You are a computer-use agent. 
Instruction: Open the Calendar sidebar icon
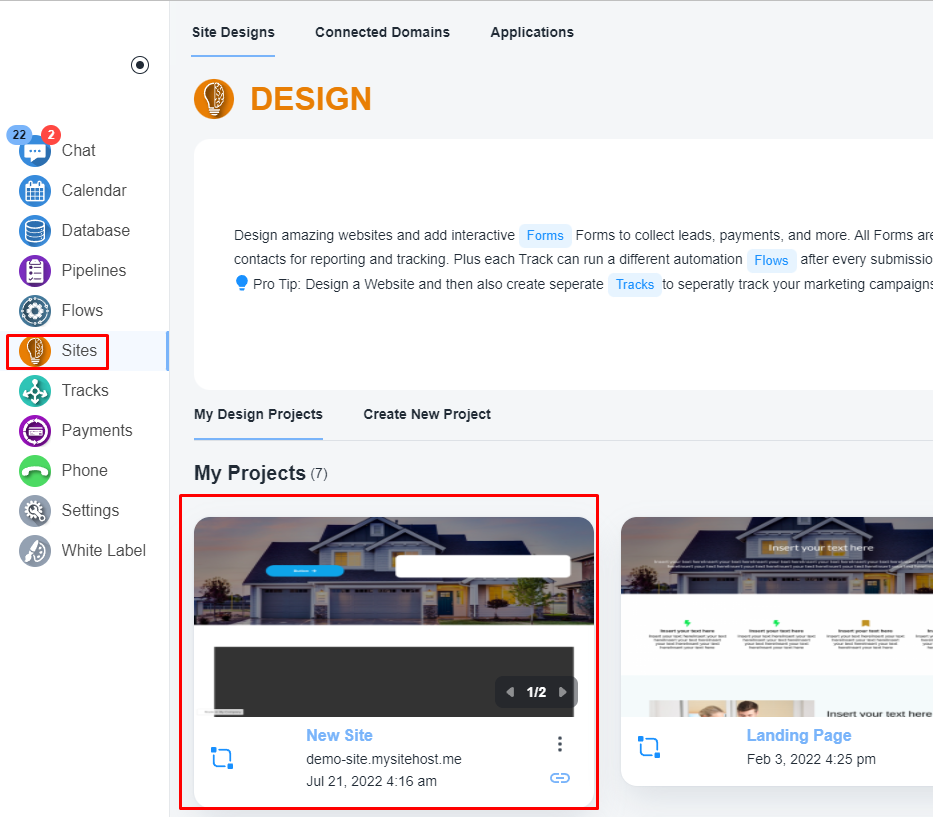click(x=35, y=191)
